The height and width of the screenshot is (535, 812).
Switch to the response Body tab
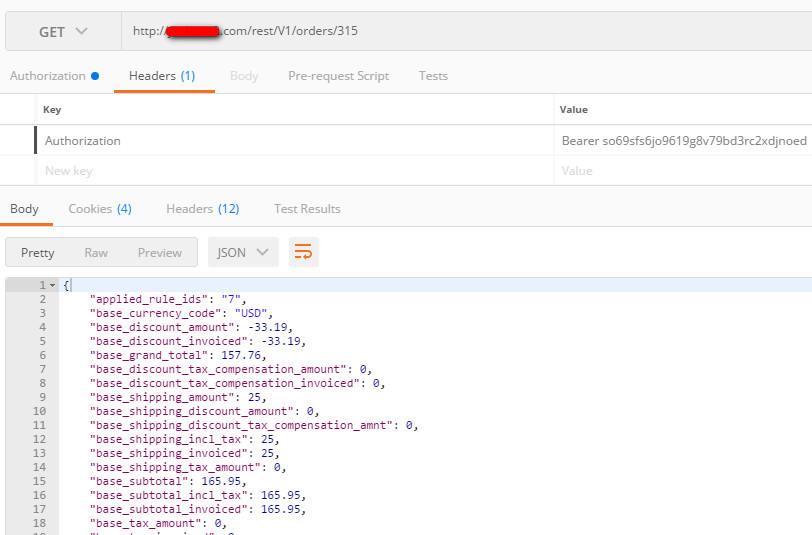click(x=24, y=209)
